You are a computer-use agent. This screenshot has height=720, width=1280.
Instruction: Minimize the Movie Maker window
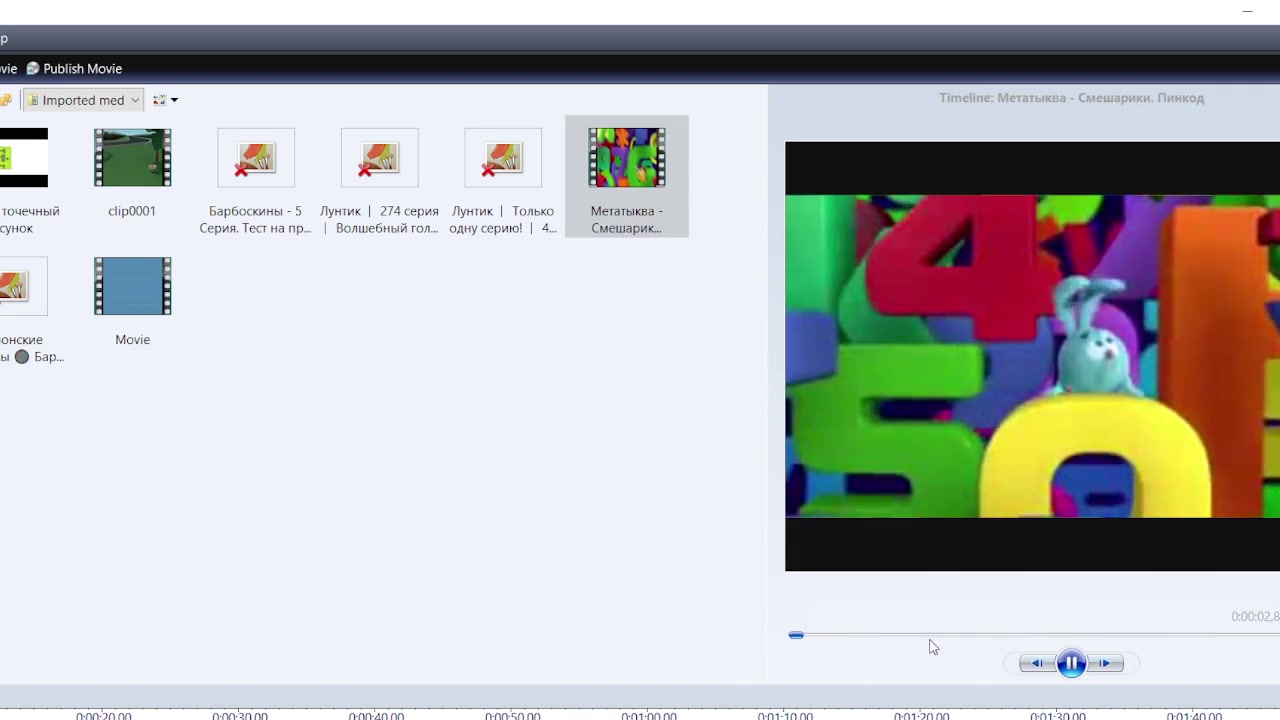tap(1247, 12)
